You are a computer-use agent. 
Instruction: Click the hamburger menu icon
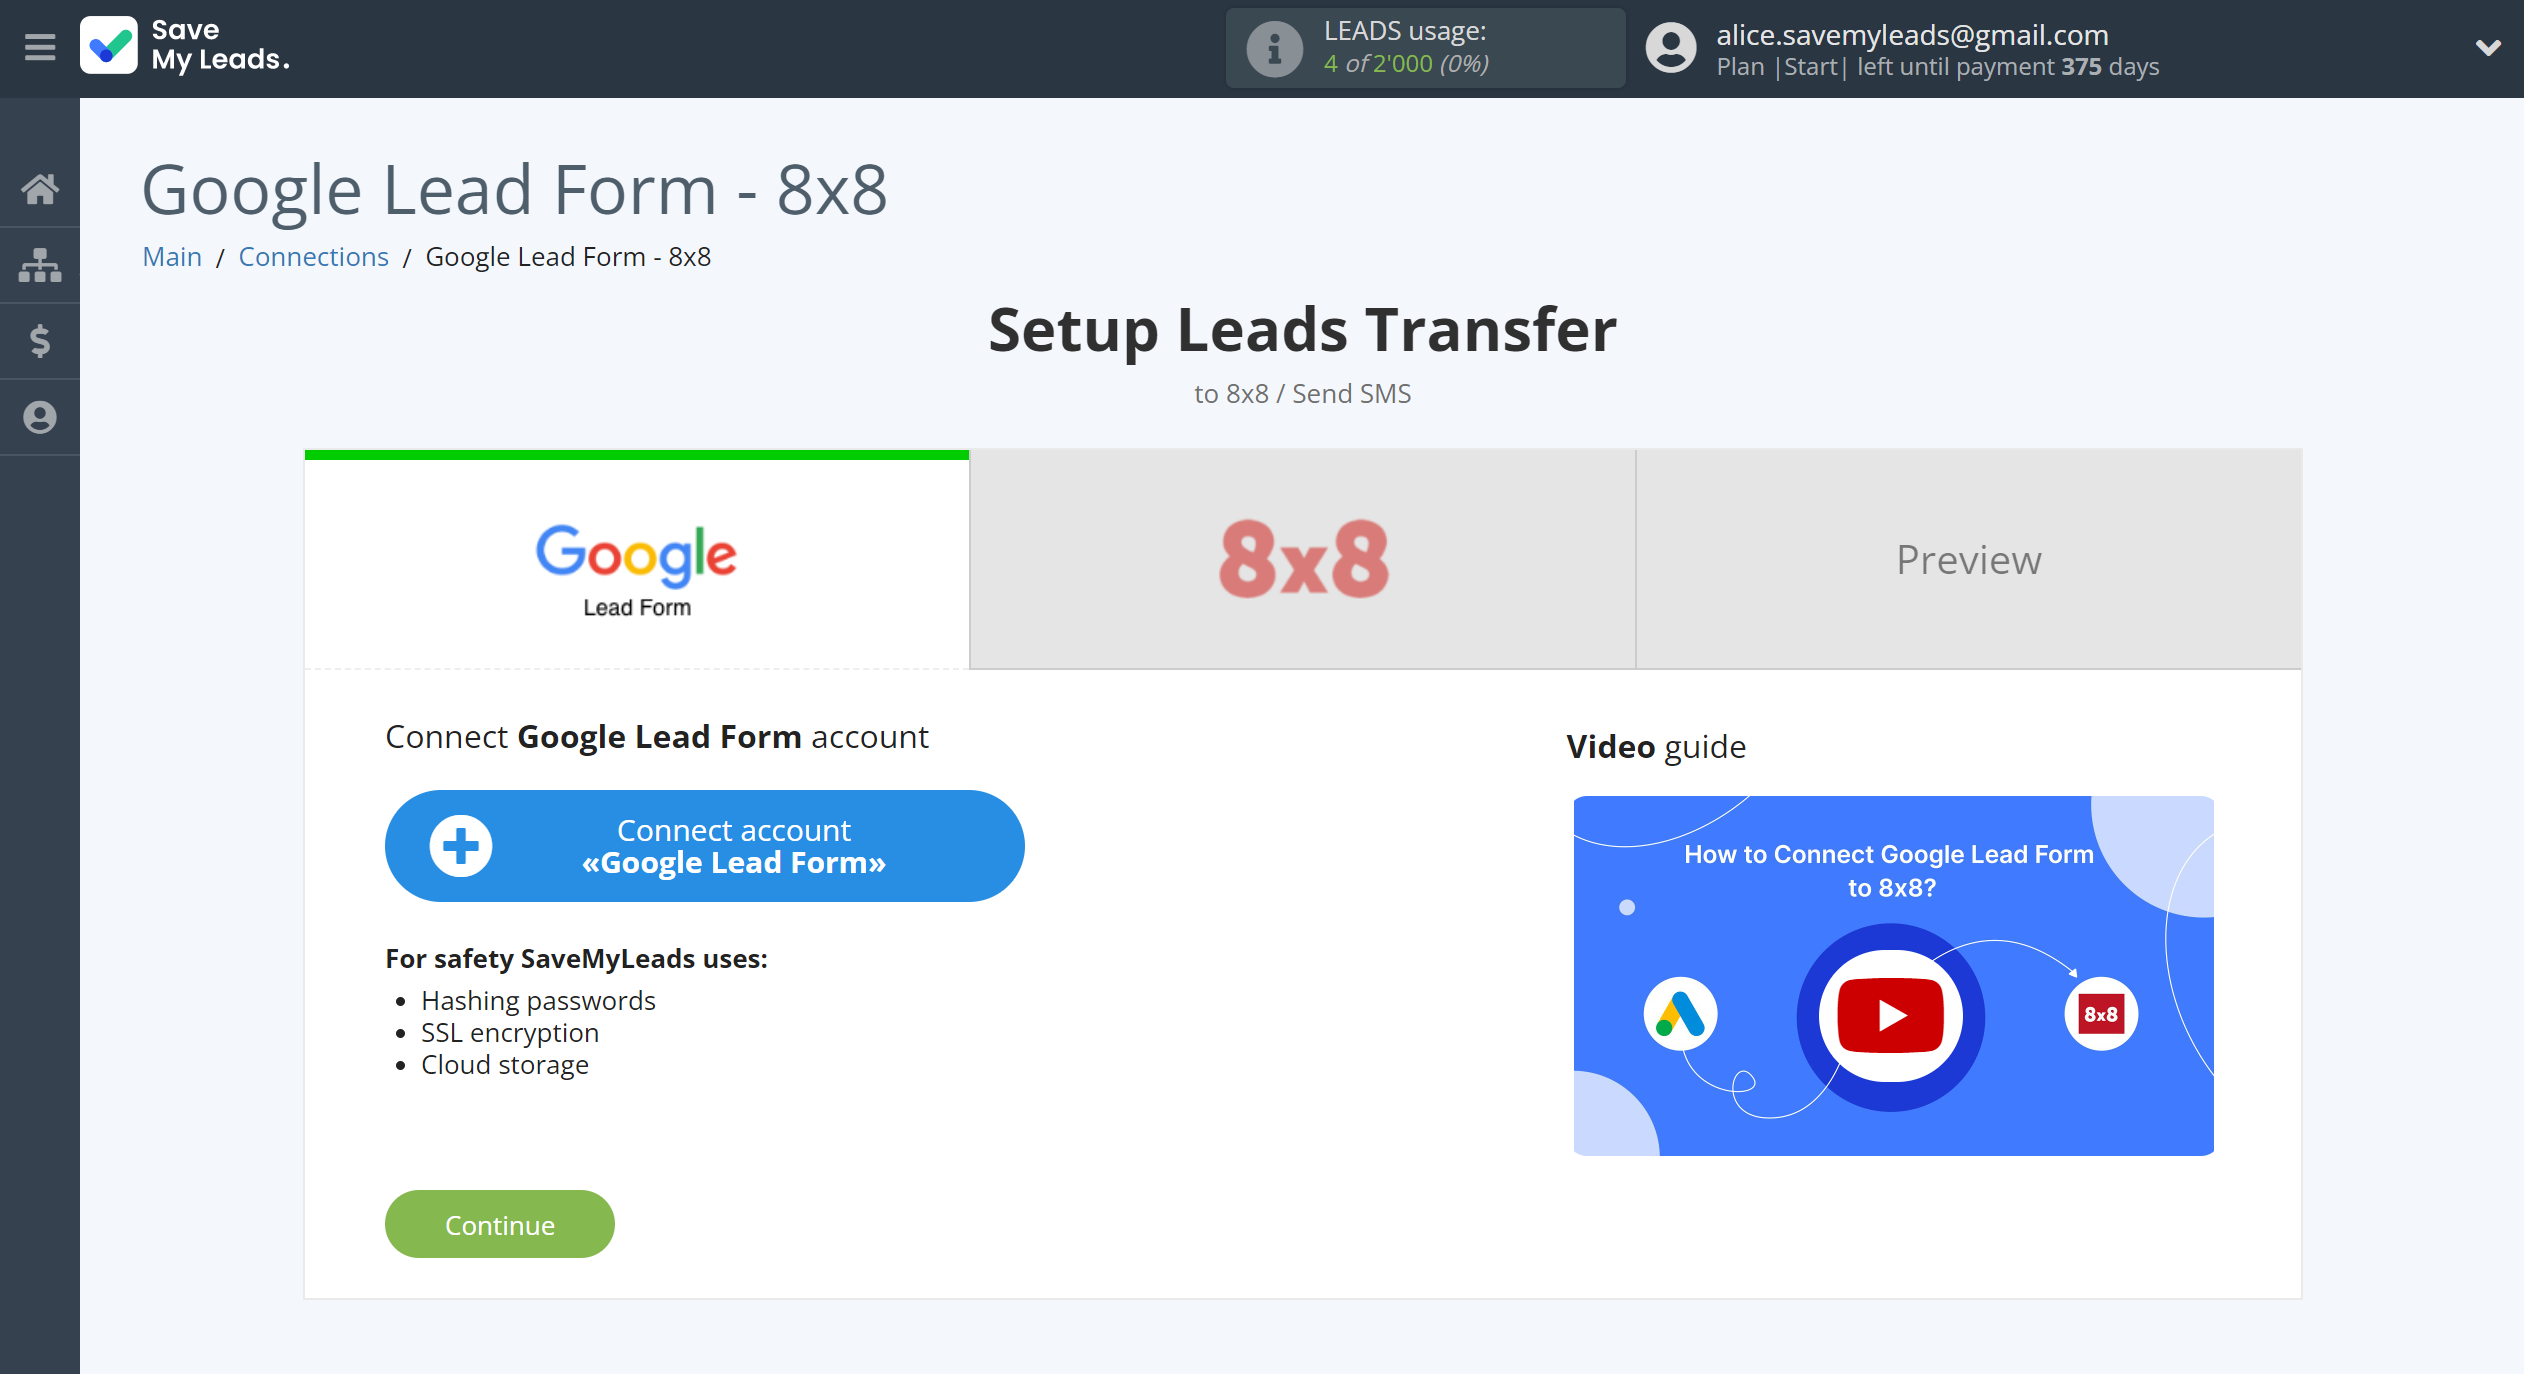click(37, 47)
